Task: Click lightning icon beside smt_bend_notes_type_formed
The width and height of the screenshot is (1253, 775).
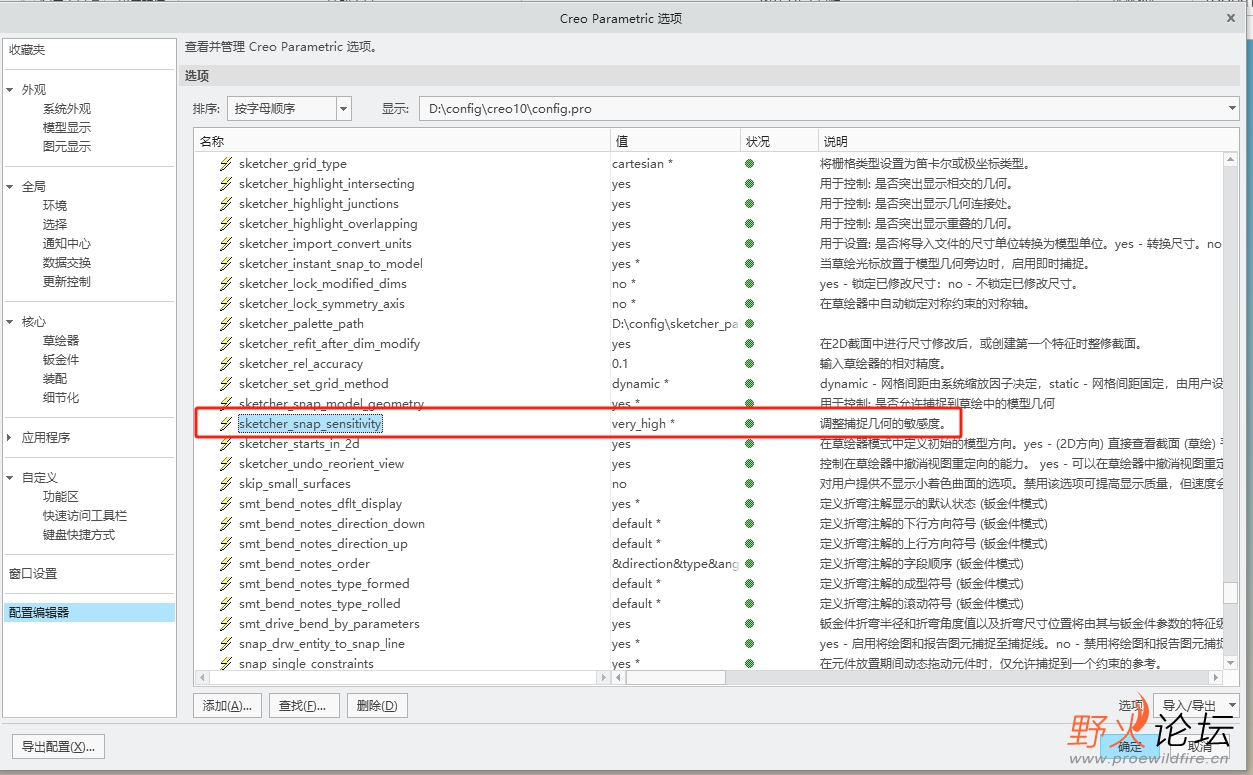Action: point(226,584)
